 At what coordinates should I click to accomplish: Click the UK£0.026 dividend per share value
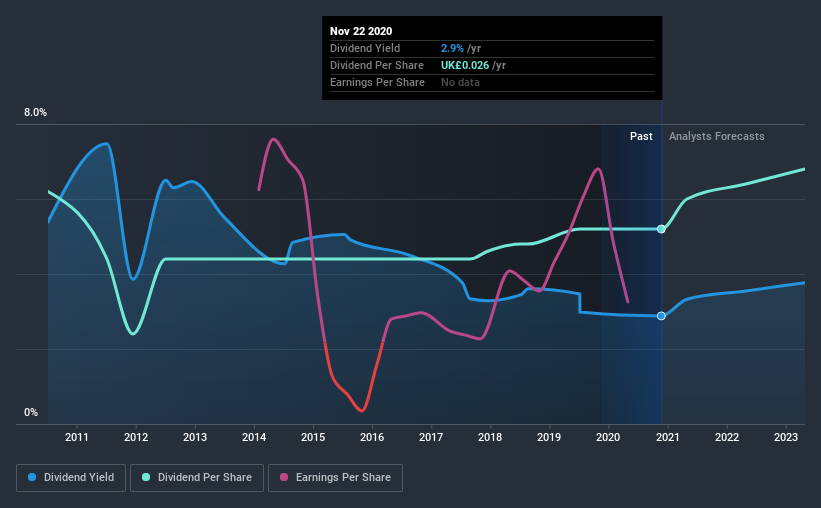tap(465, 65)
